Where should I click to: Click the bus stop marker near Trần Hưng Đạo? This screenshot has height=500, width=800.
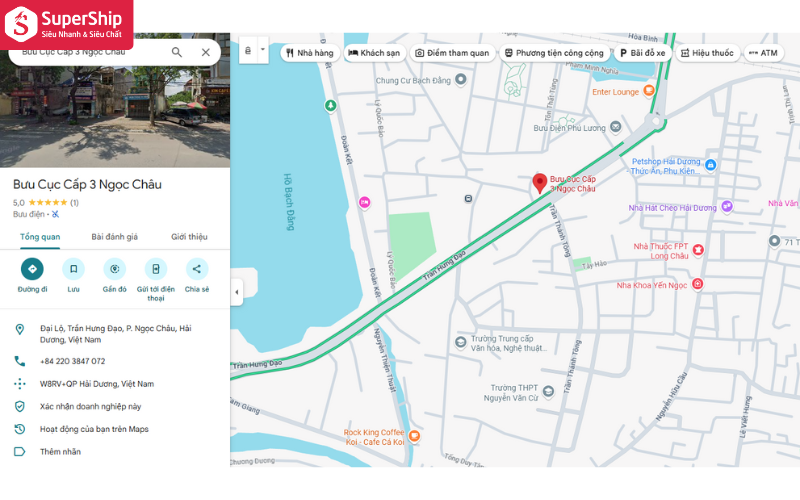pyautogui.click(x=468, y=198)
